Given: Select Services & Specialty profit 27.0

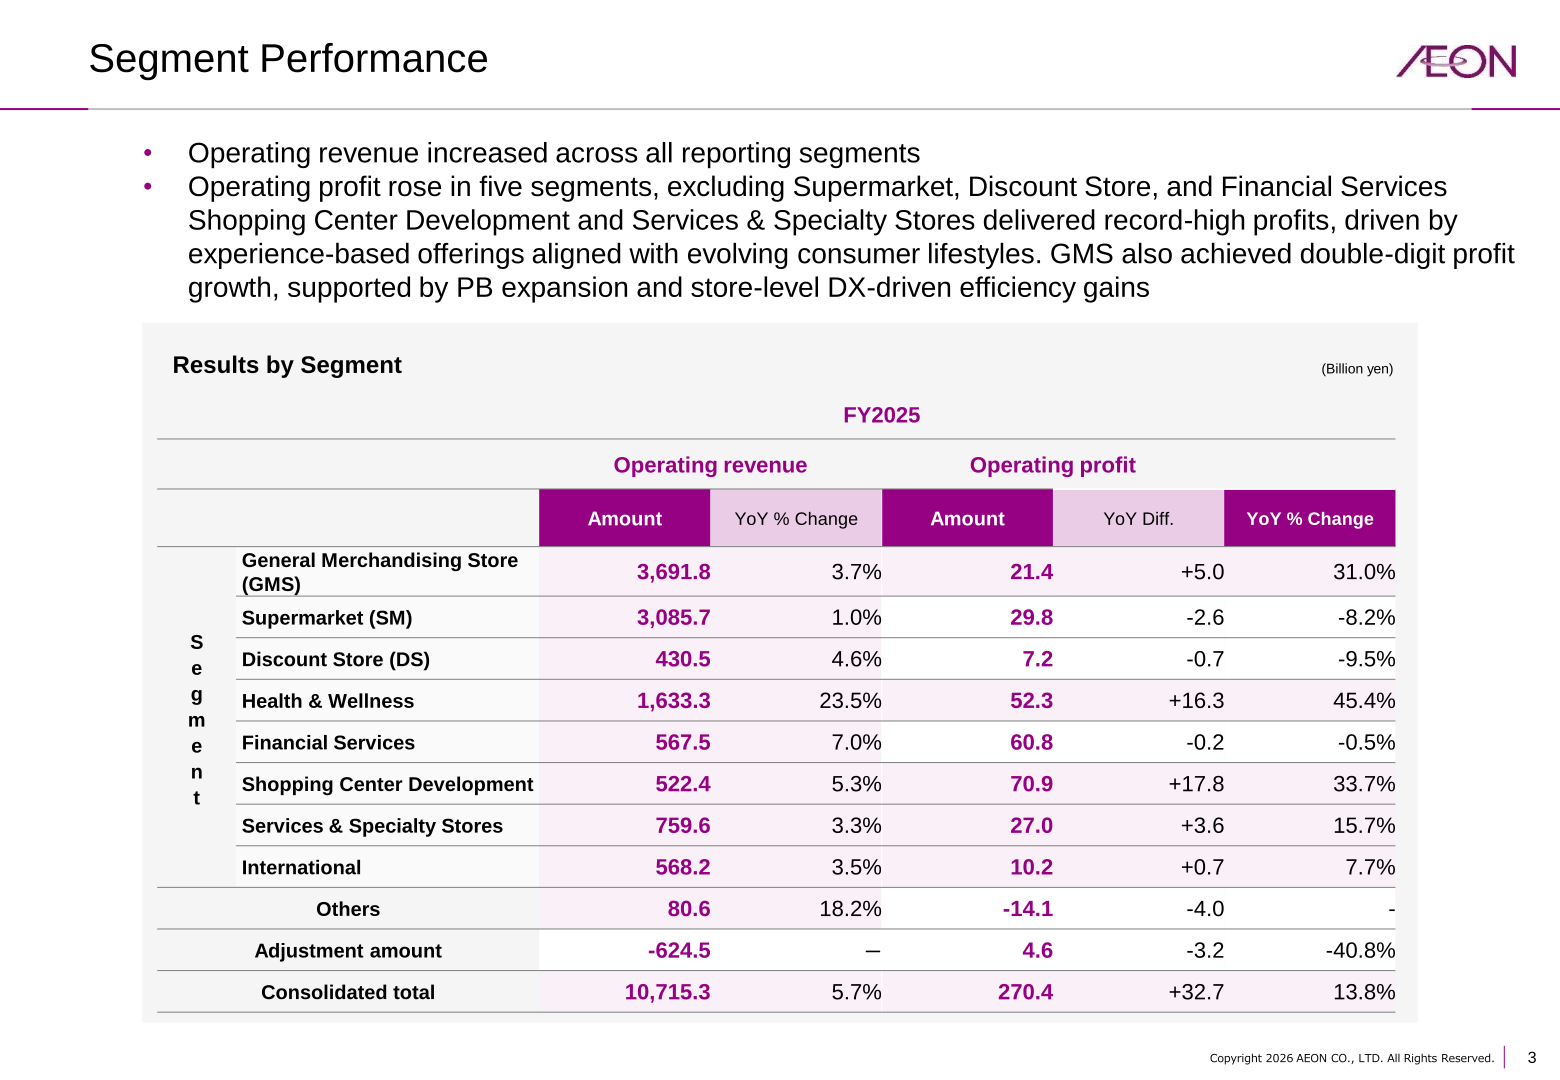Looking at the screenshot, I should 1031,826.
